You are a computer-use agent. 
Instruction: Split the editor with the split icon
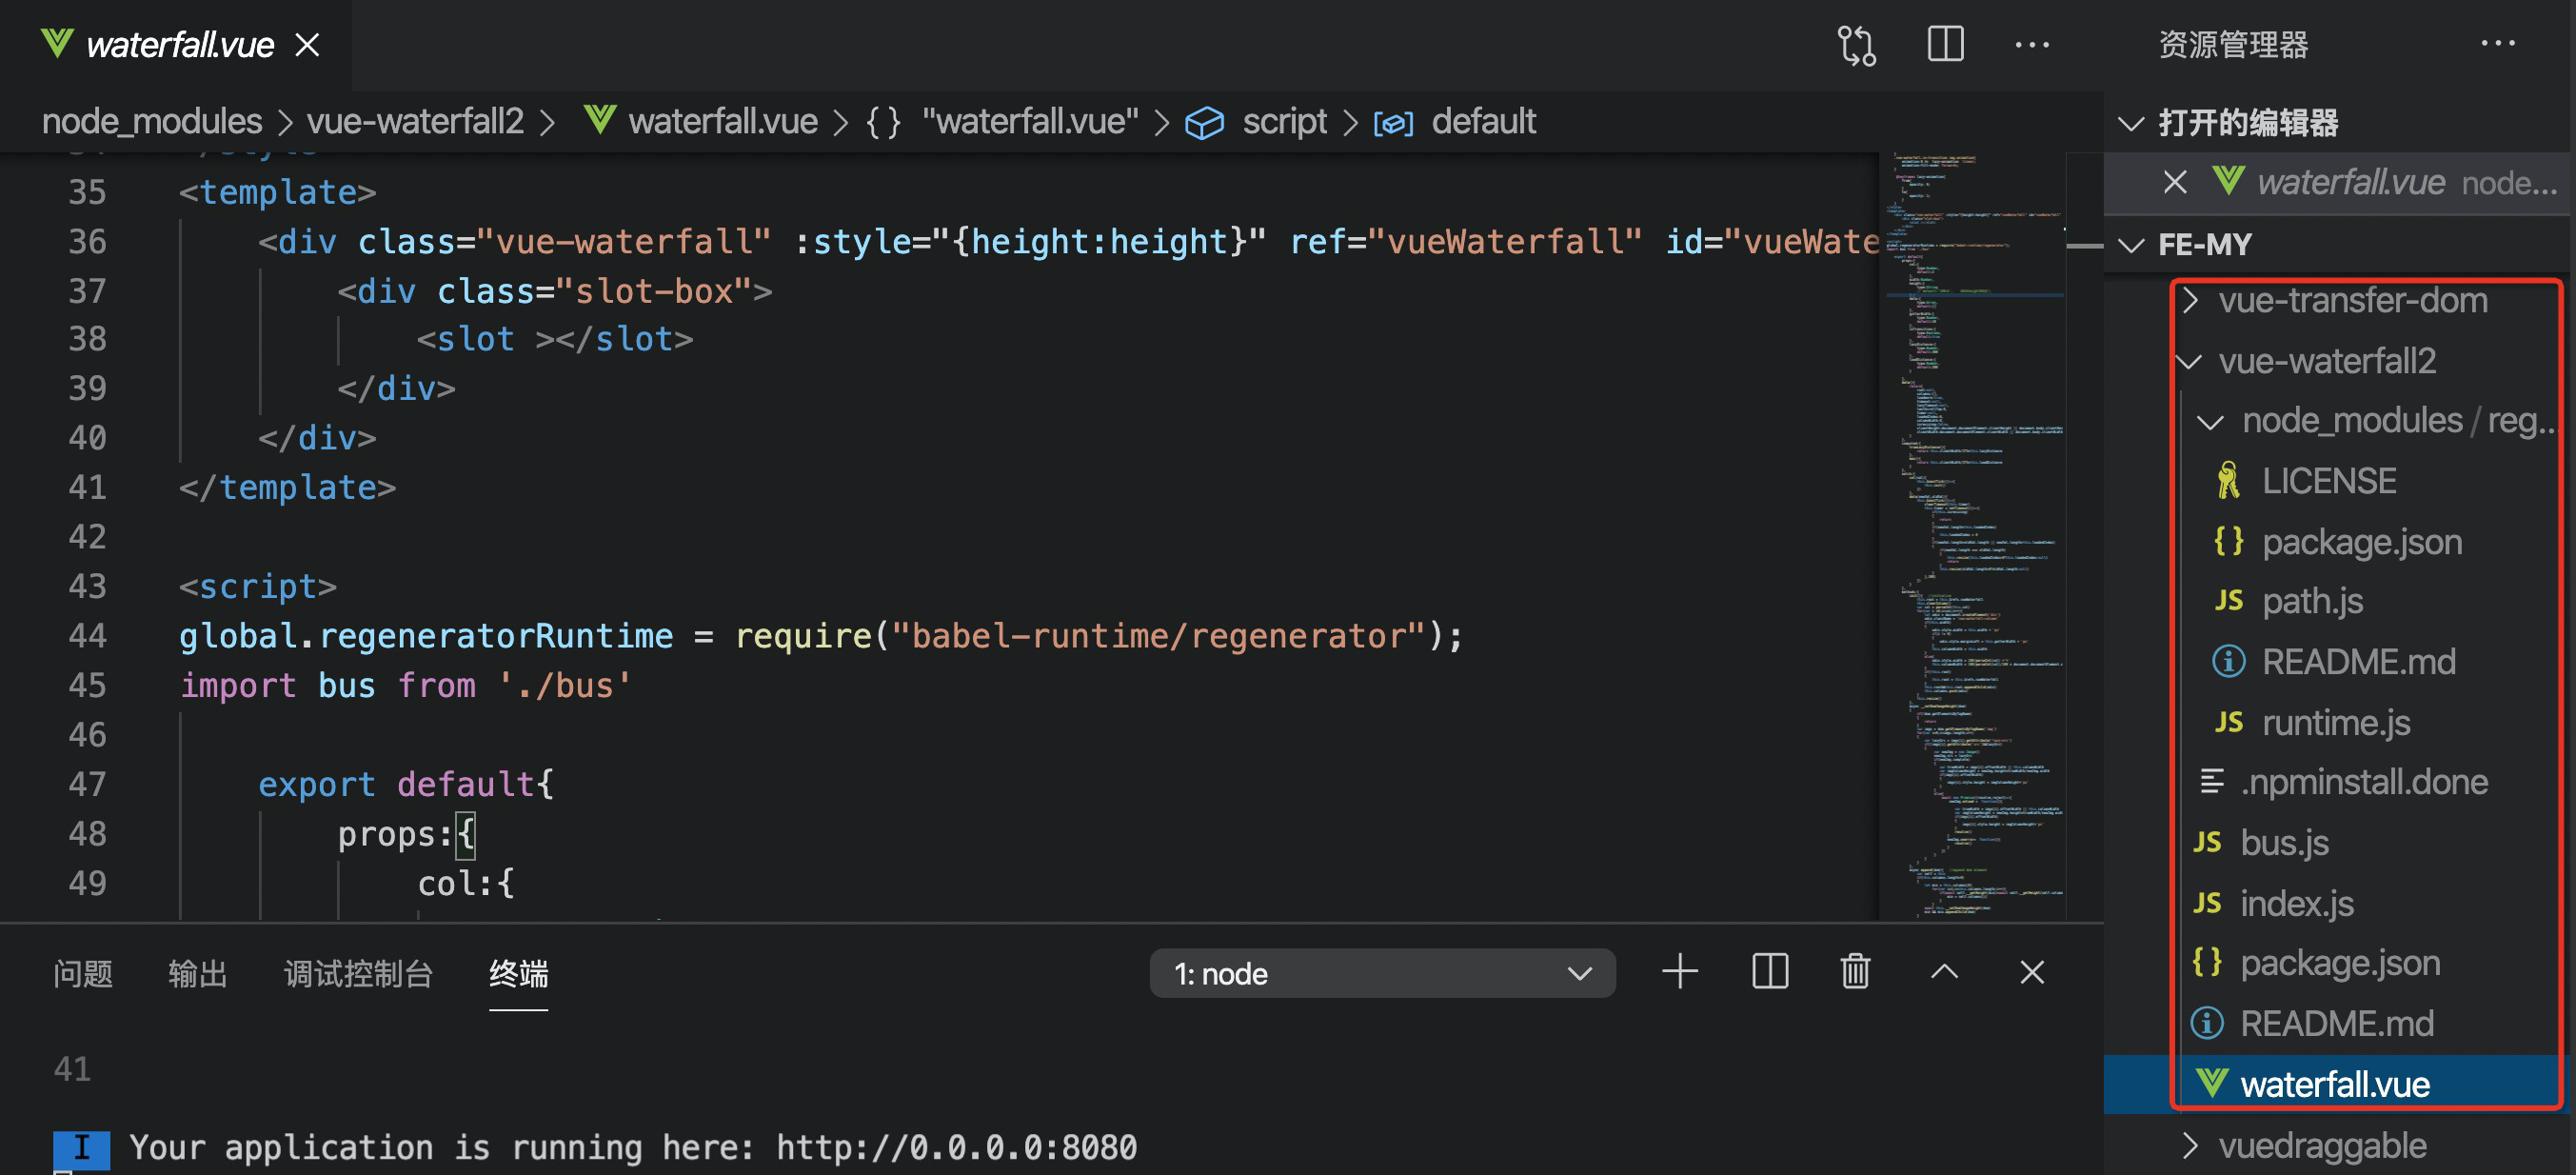tap(1945, 44)
